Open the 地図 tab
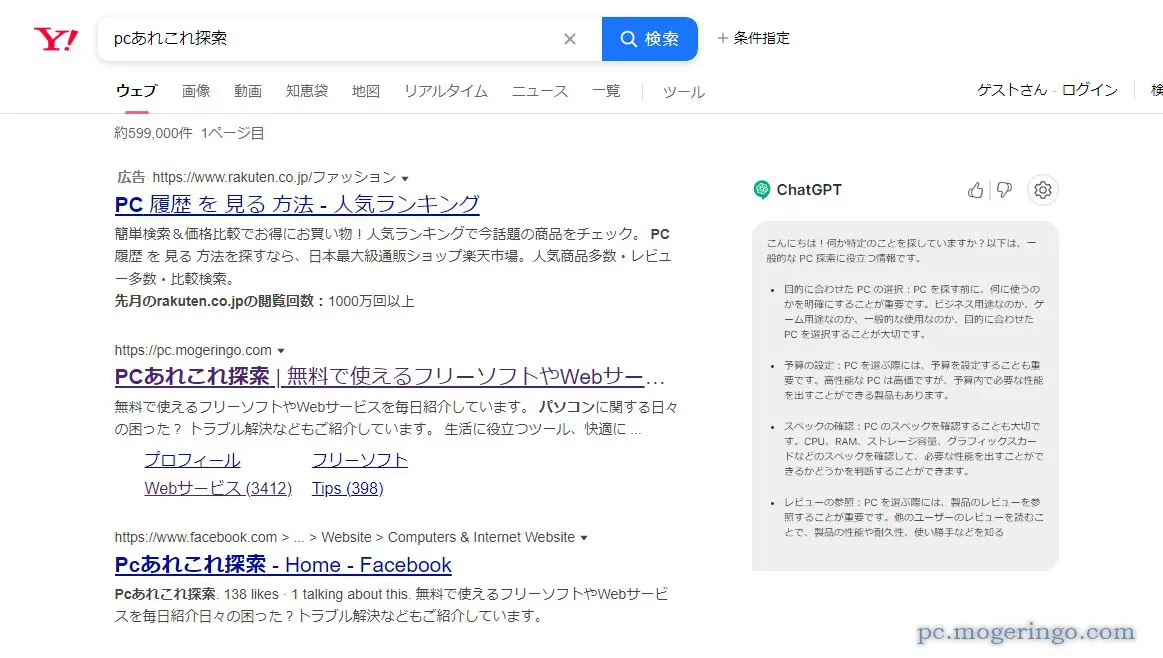This screenshot has width=1163, height=658. (366, 91)
